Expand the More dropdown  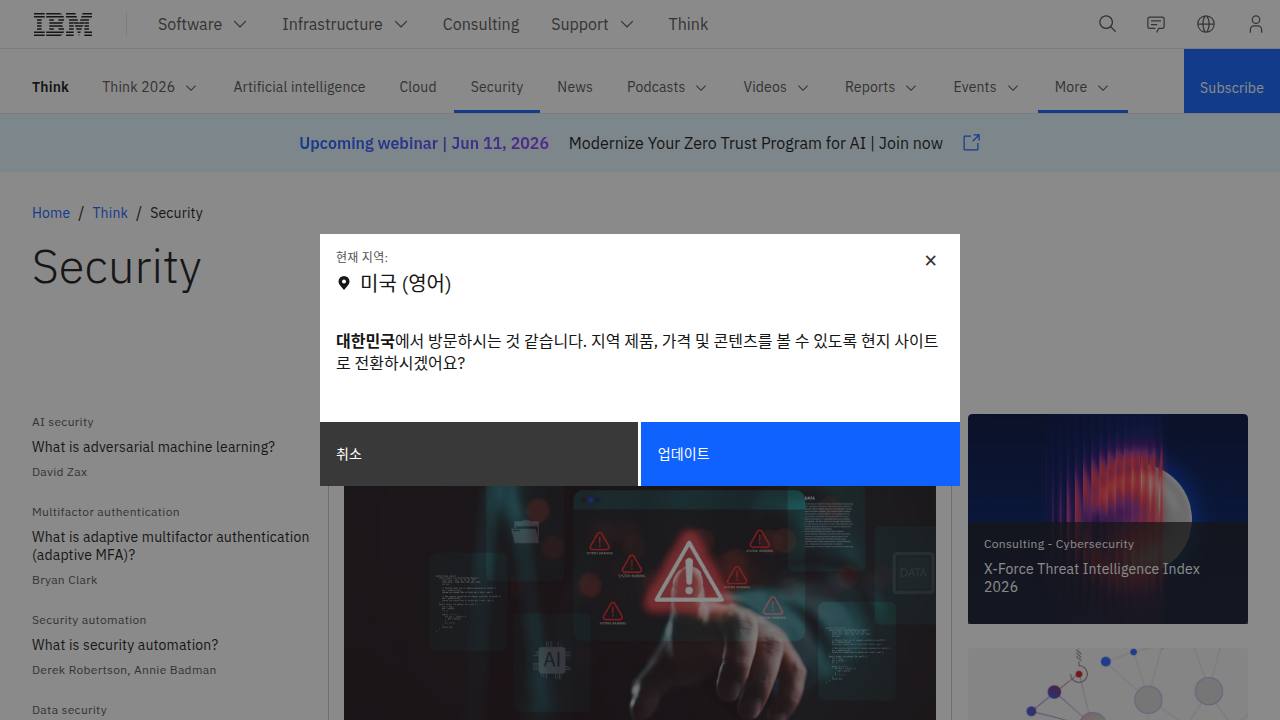click(x=1082, y=87)
